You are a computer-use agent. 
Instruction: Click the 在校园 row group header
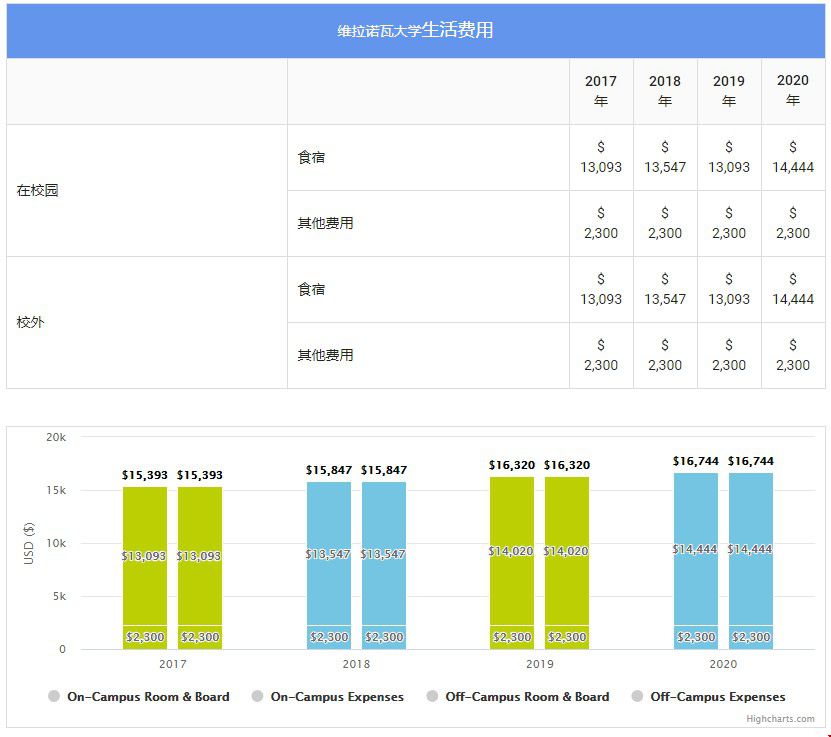(x=147, y=191)
